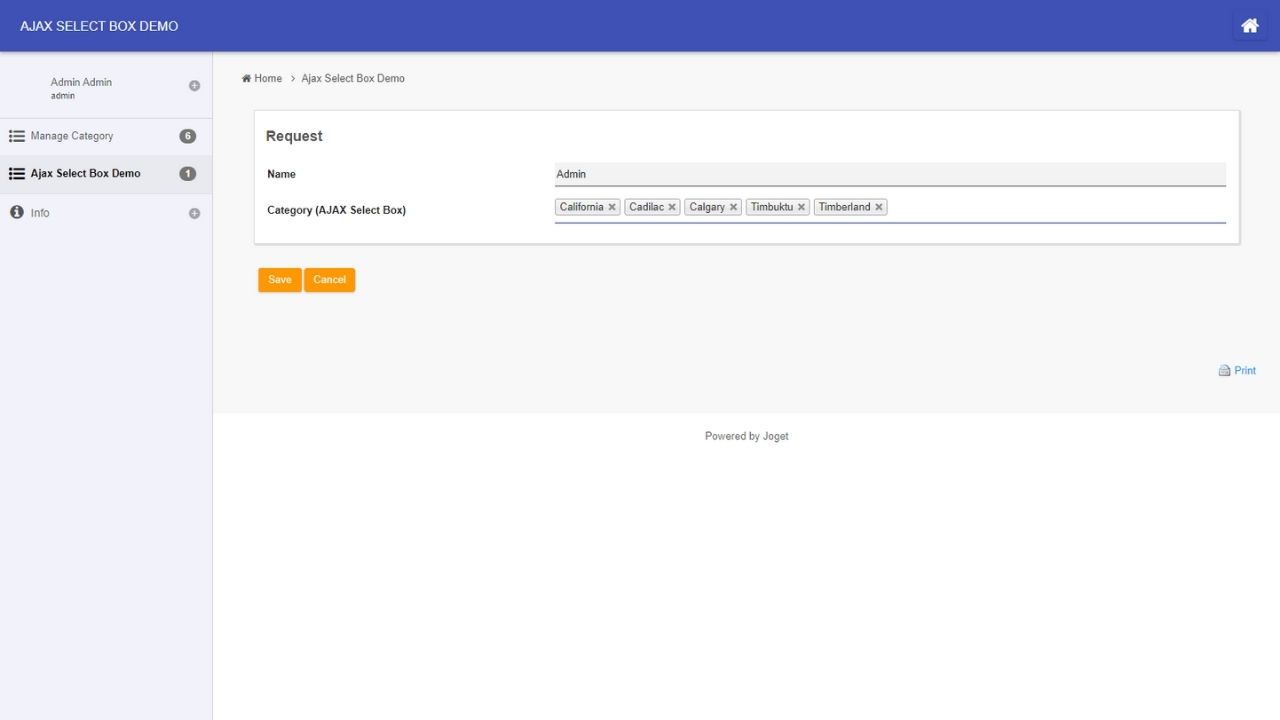Viewport: 1280px width, 720px height.
Task: Remove the Calgary tag
Action: [733, 207]
